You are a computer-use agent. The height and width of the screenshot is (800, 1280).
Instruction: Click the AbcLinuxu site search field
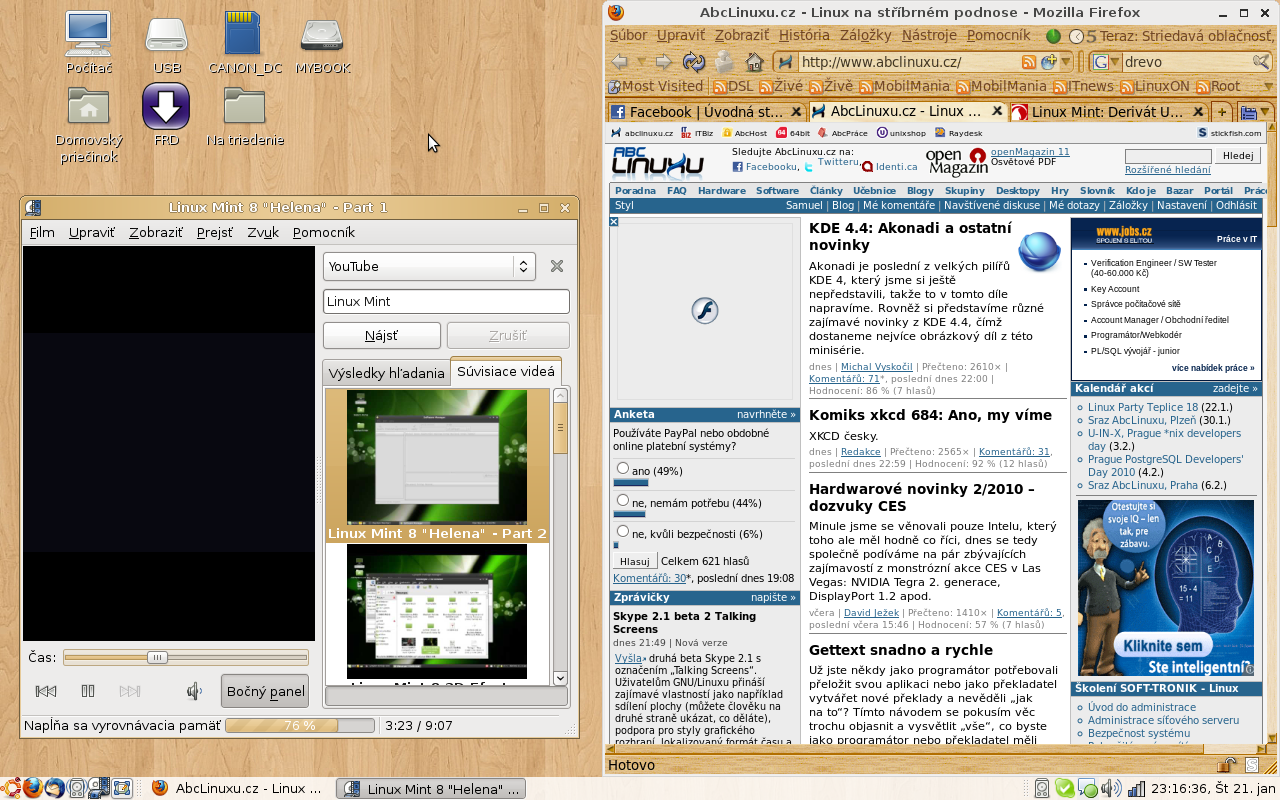click(x=1167, y=156)
